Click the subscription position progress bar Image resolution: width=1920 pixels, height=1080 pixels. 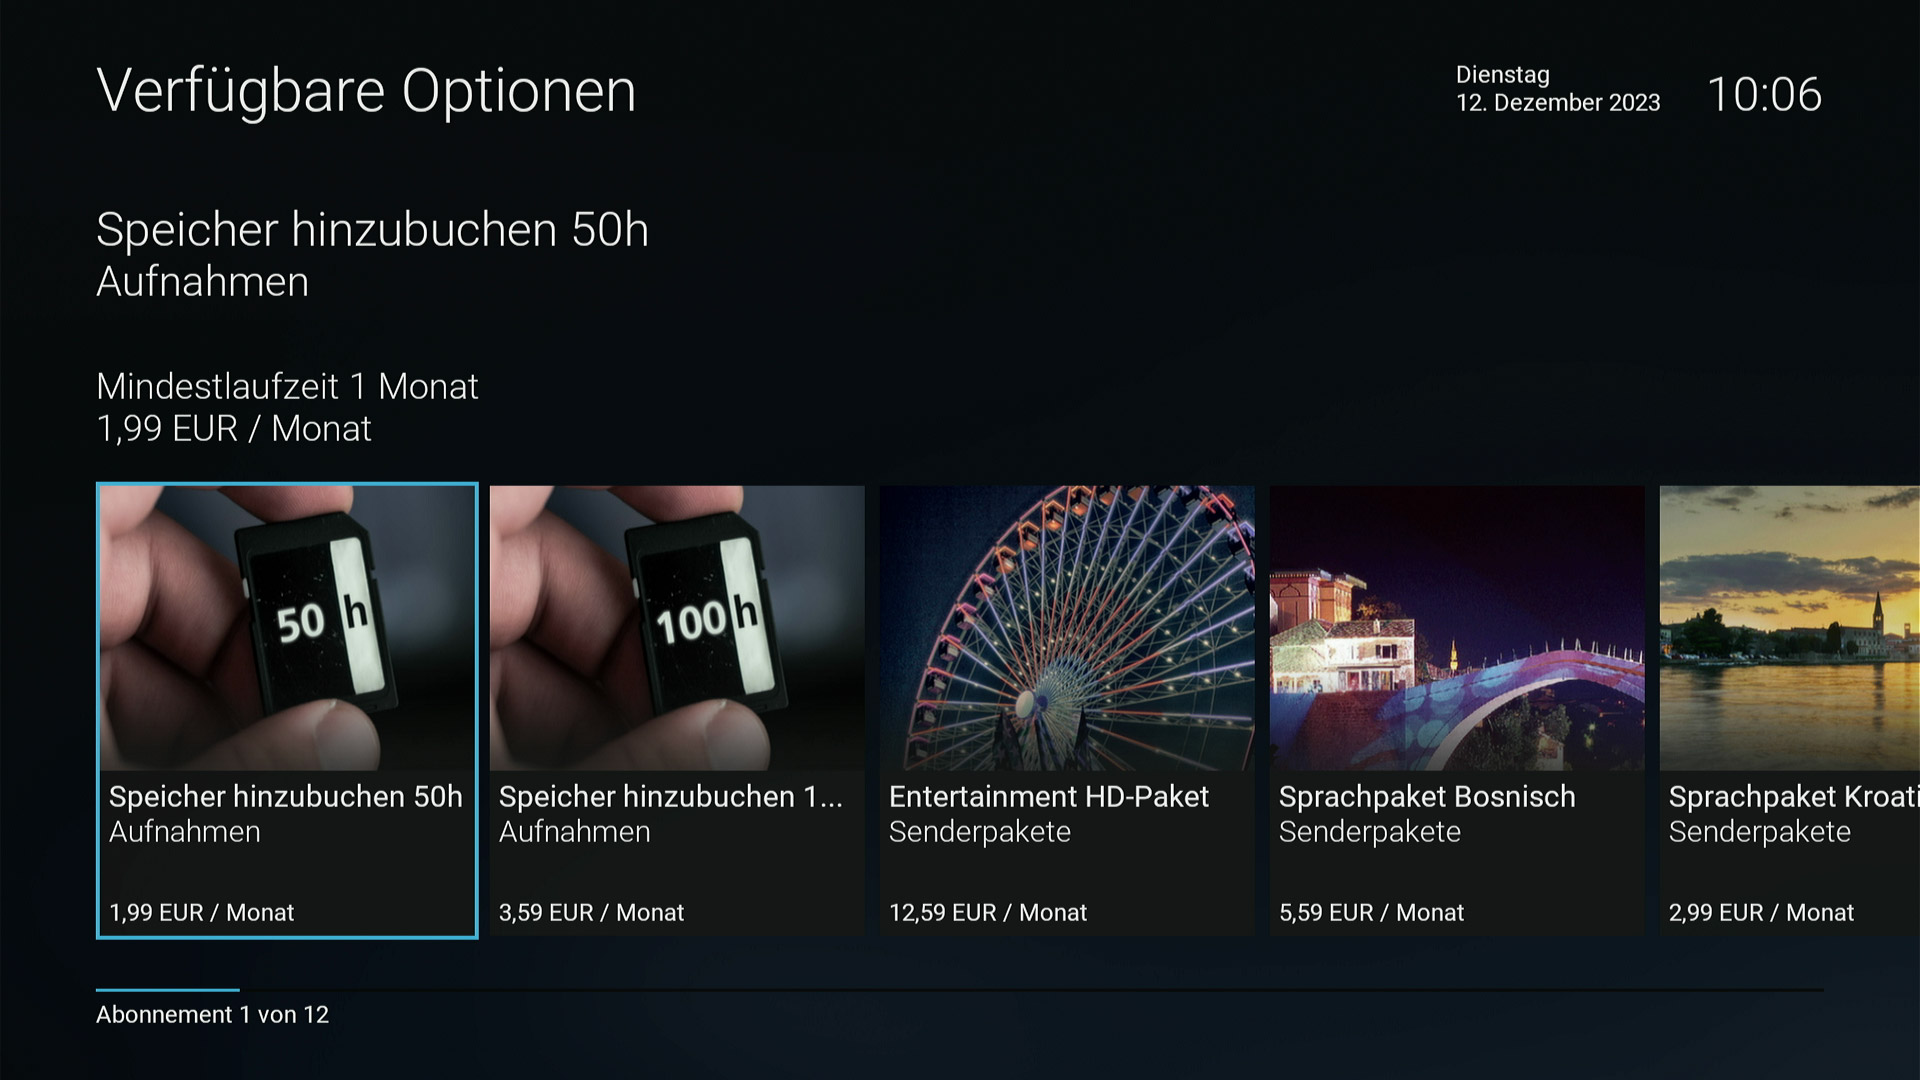[960, 990]
